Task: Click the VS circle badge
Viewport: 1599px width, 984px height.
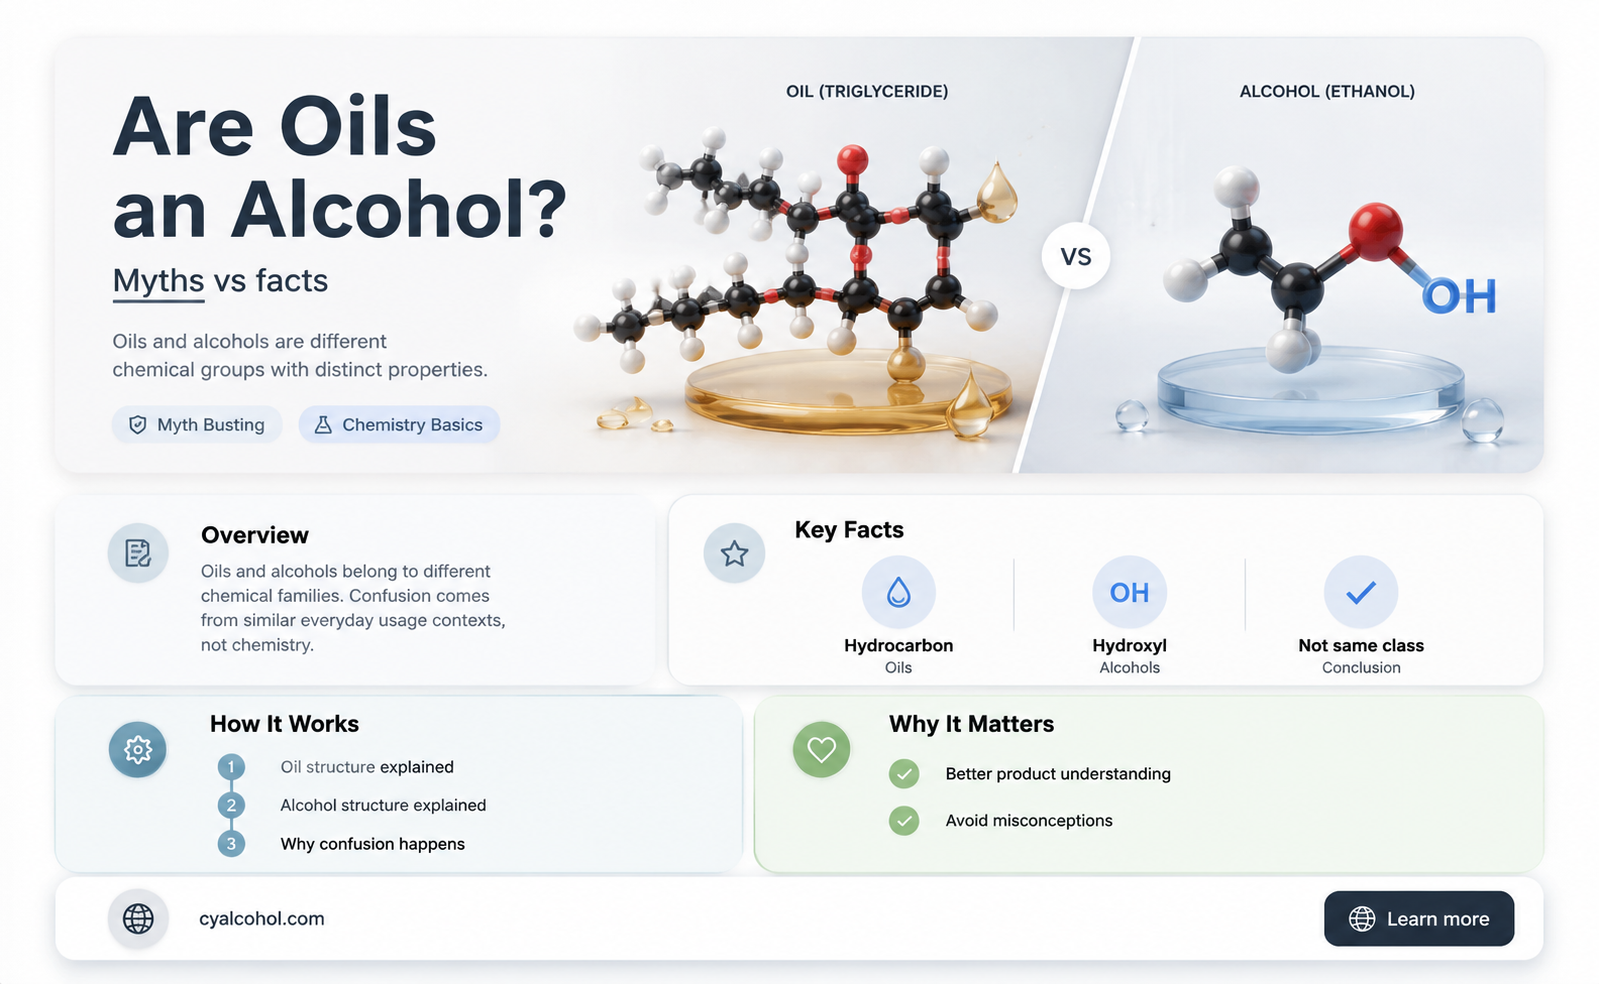Action: (1075, 257)
